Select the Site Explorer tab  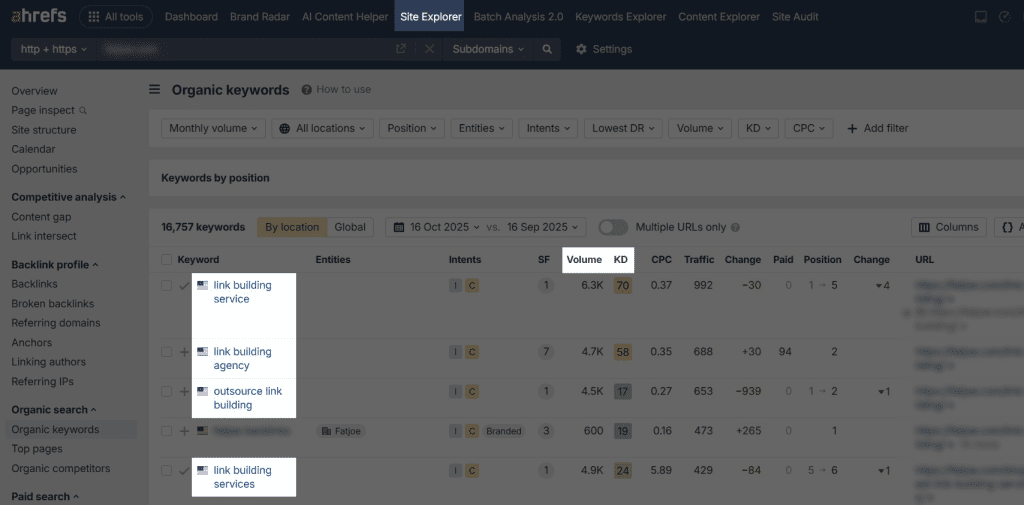point(431,17)
